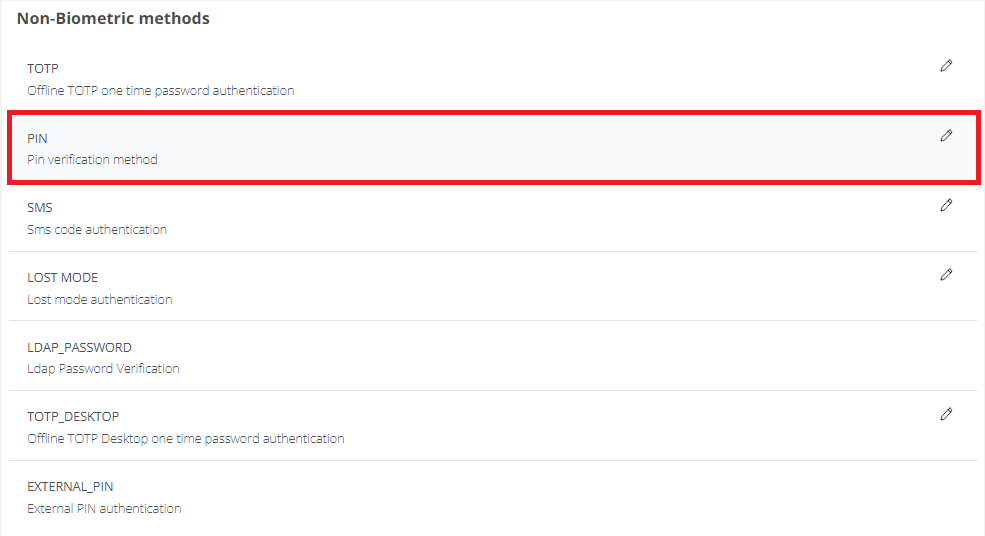
Task: Click the 'Pin verification method' description
Action: tap(92, 160)
